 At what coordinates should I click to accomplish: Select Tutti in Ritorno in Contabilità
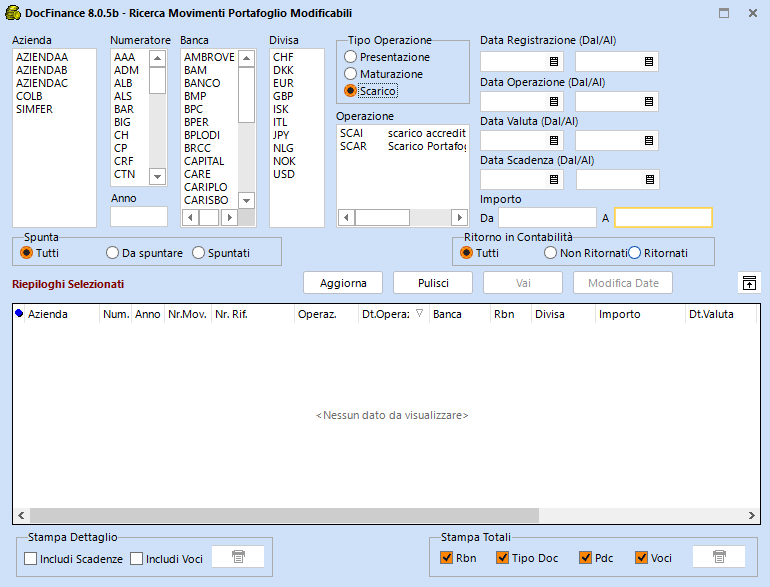466,253
